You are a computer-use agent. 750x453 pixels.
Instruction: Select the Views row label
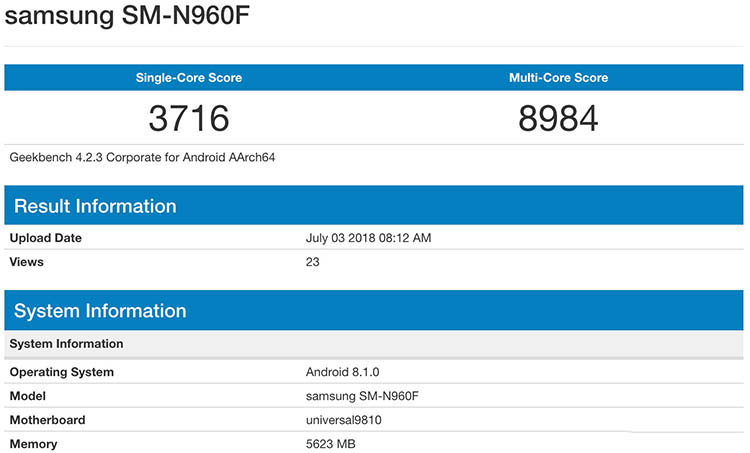click(27, 262)
